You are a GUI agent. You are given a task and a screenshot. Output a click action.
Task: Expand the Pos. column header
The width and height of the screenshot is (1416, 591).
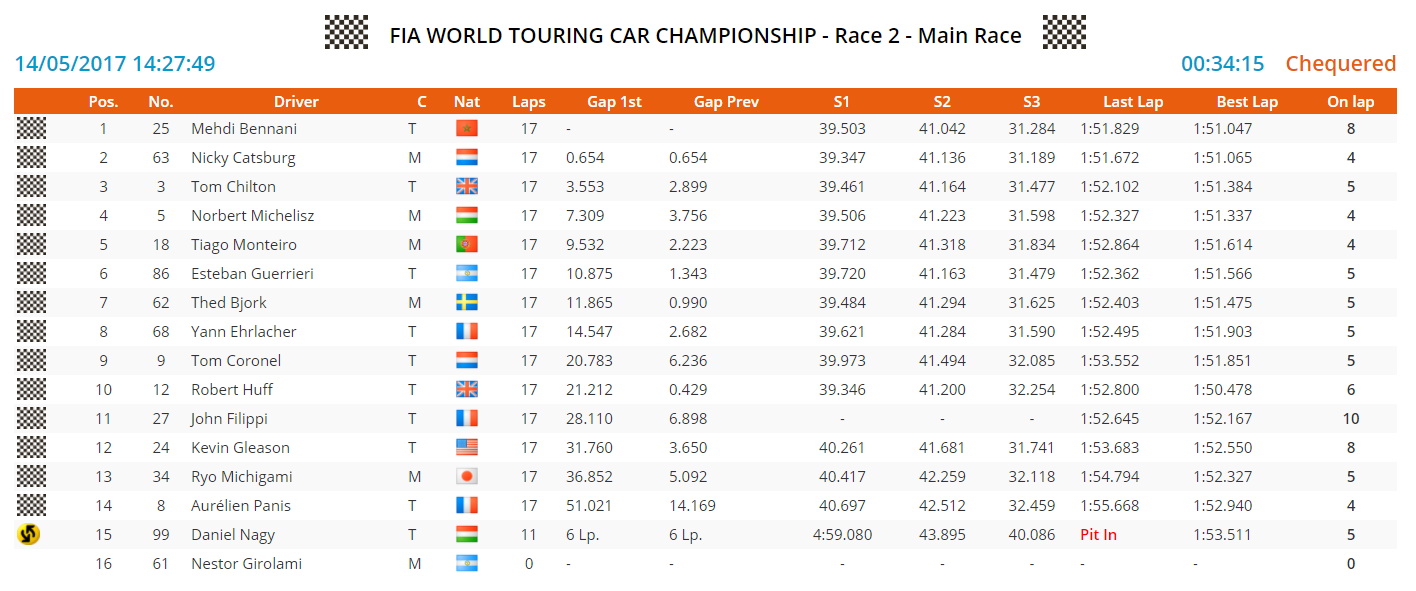coord(103,101)
